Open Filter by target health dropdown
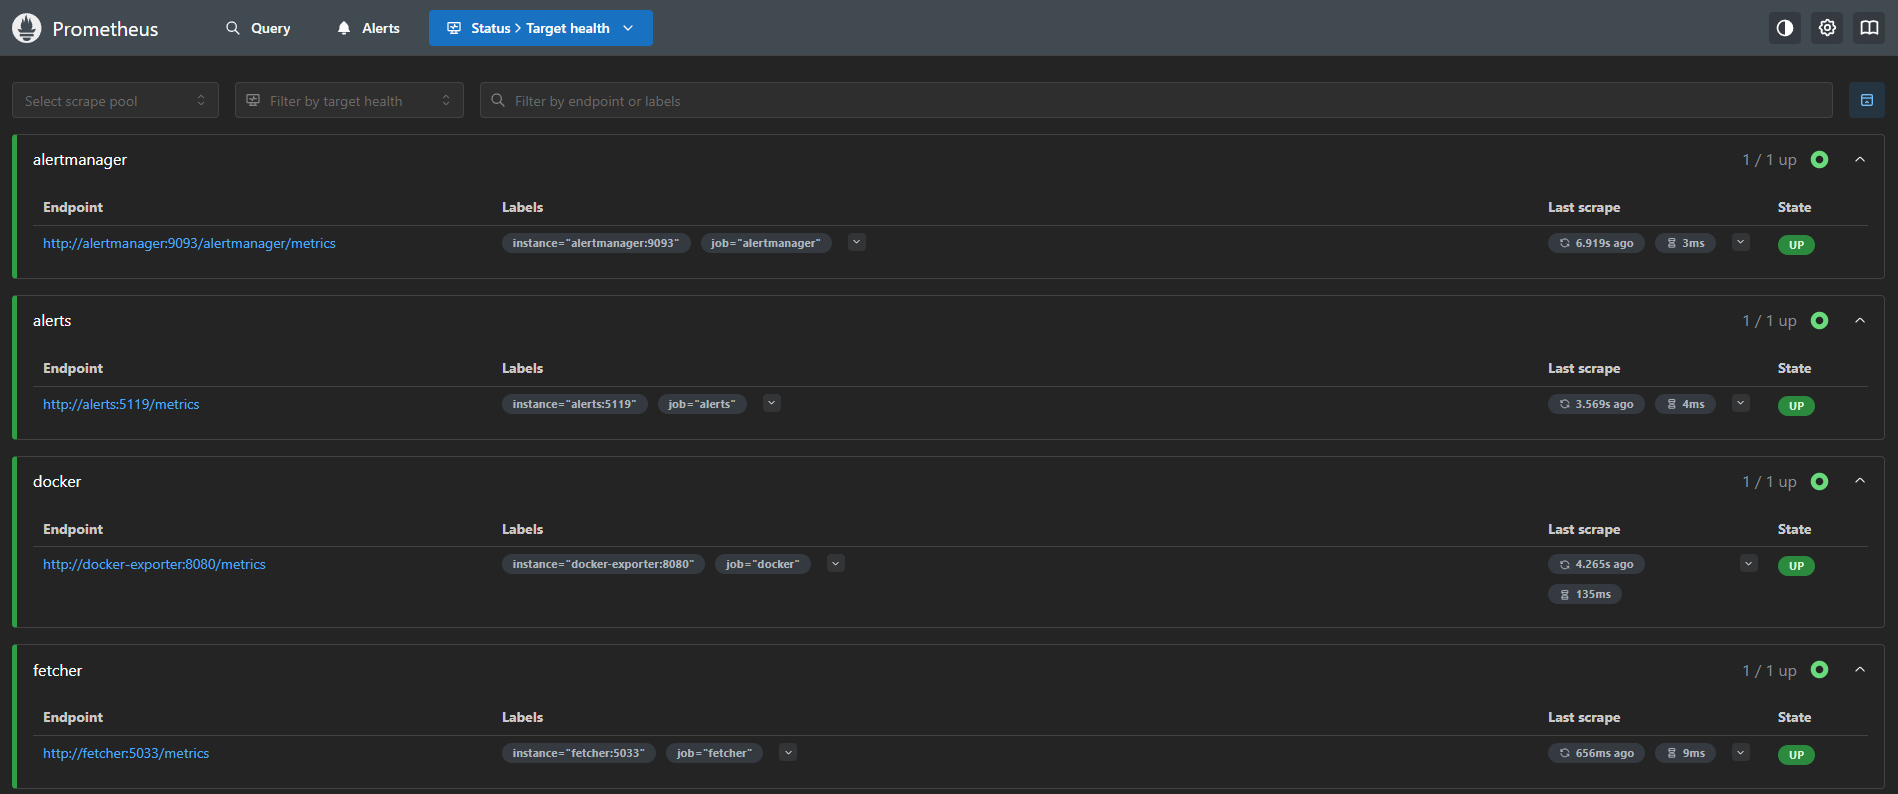The height and width of the screenshot is (794, 1898). (x=349, y=100)
